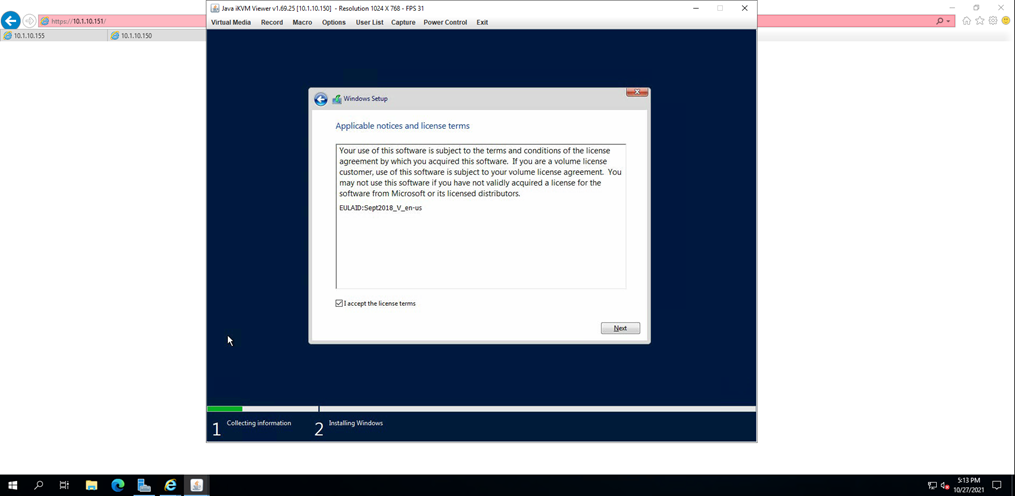1015x496 pixels.
Task: Close the Windows Setup dialog
Action: click(x=637, y=93)
